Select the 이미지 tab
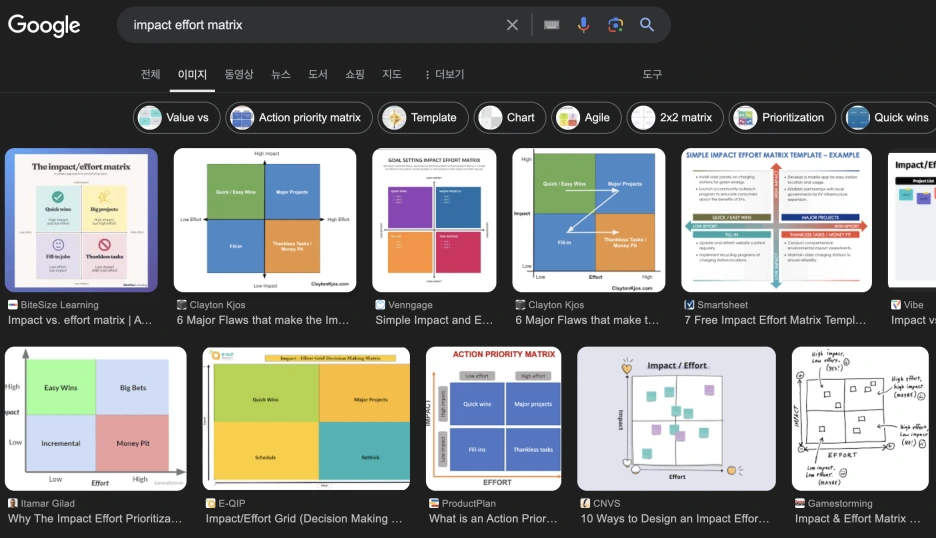936x538 pixels. 192,74
